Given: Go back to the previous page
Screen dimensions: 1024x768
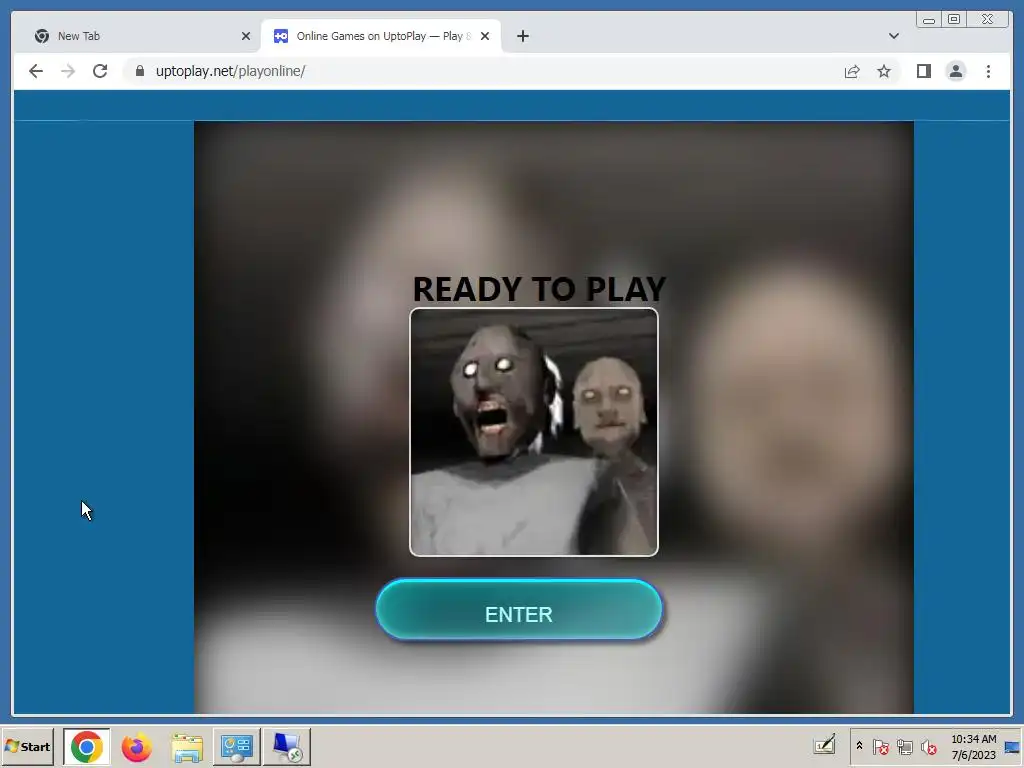Looking at the screenshot, I should (36, 71).
